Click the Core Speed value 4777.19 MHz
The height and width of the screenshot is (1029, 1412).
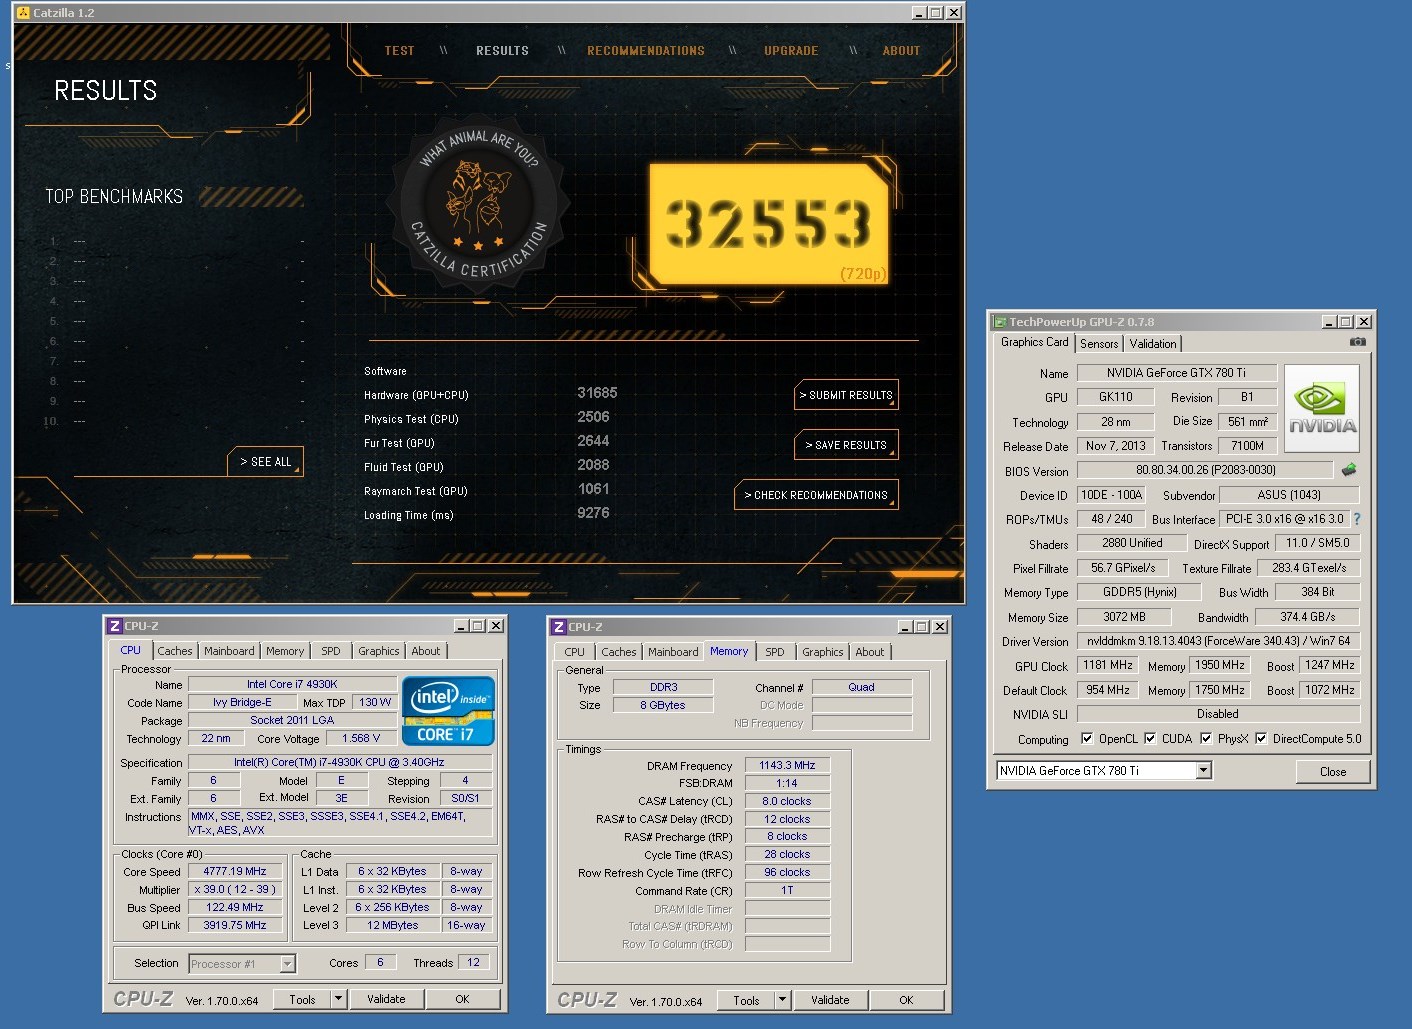(x=235, y=872)
